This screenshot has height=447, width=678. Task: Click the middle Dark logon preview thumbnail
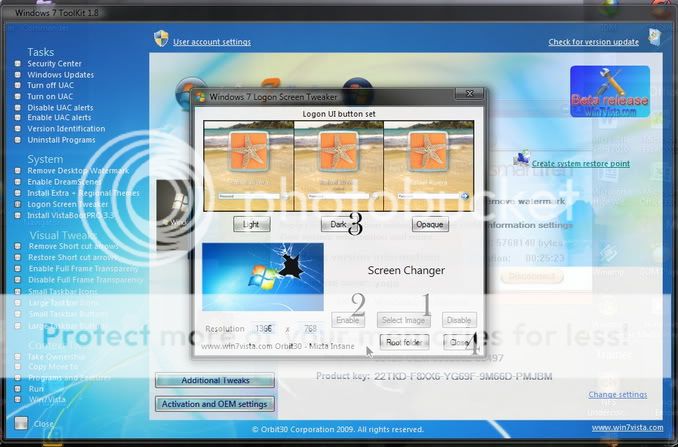339,166
